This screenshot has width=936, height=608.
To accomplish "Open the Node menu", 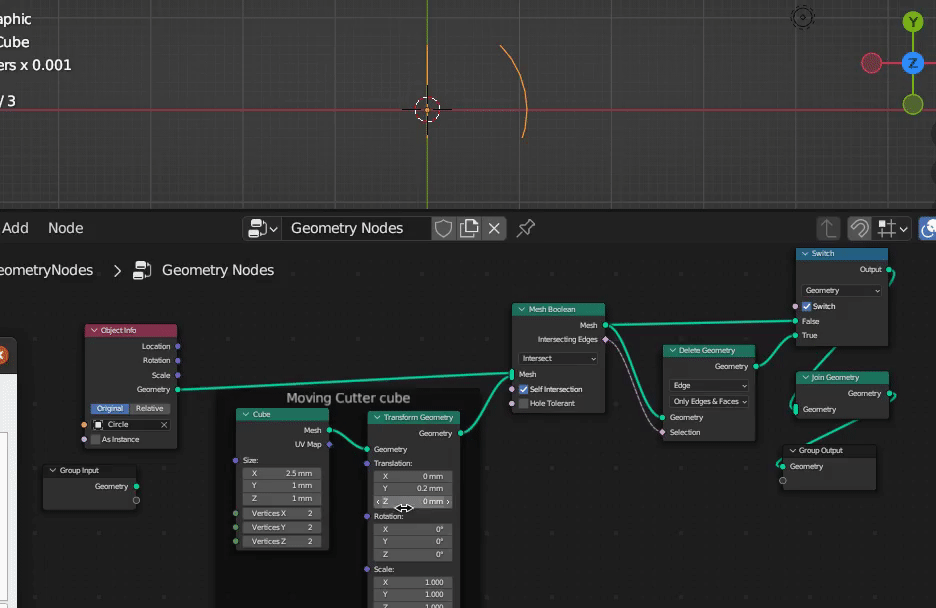I will (66, 228).
